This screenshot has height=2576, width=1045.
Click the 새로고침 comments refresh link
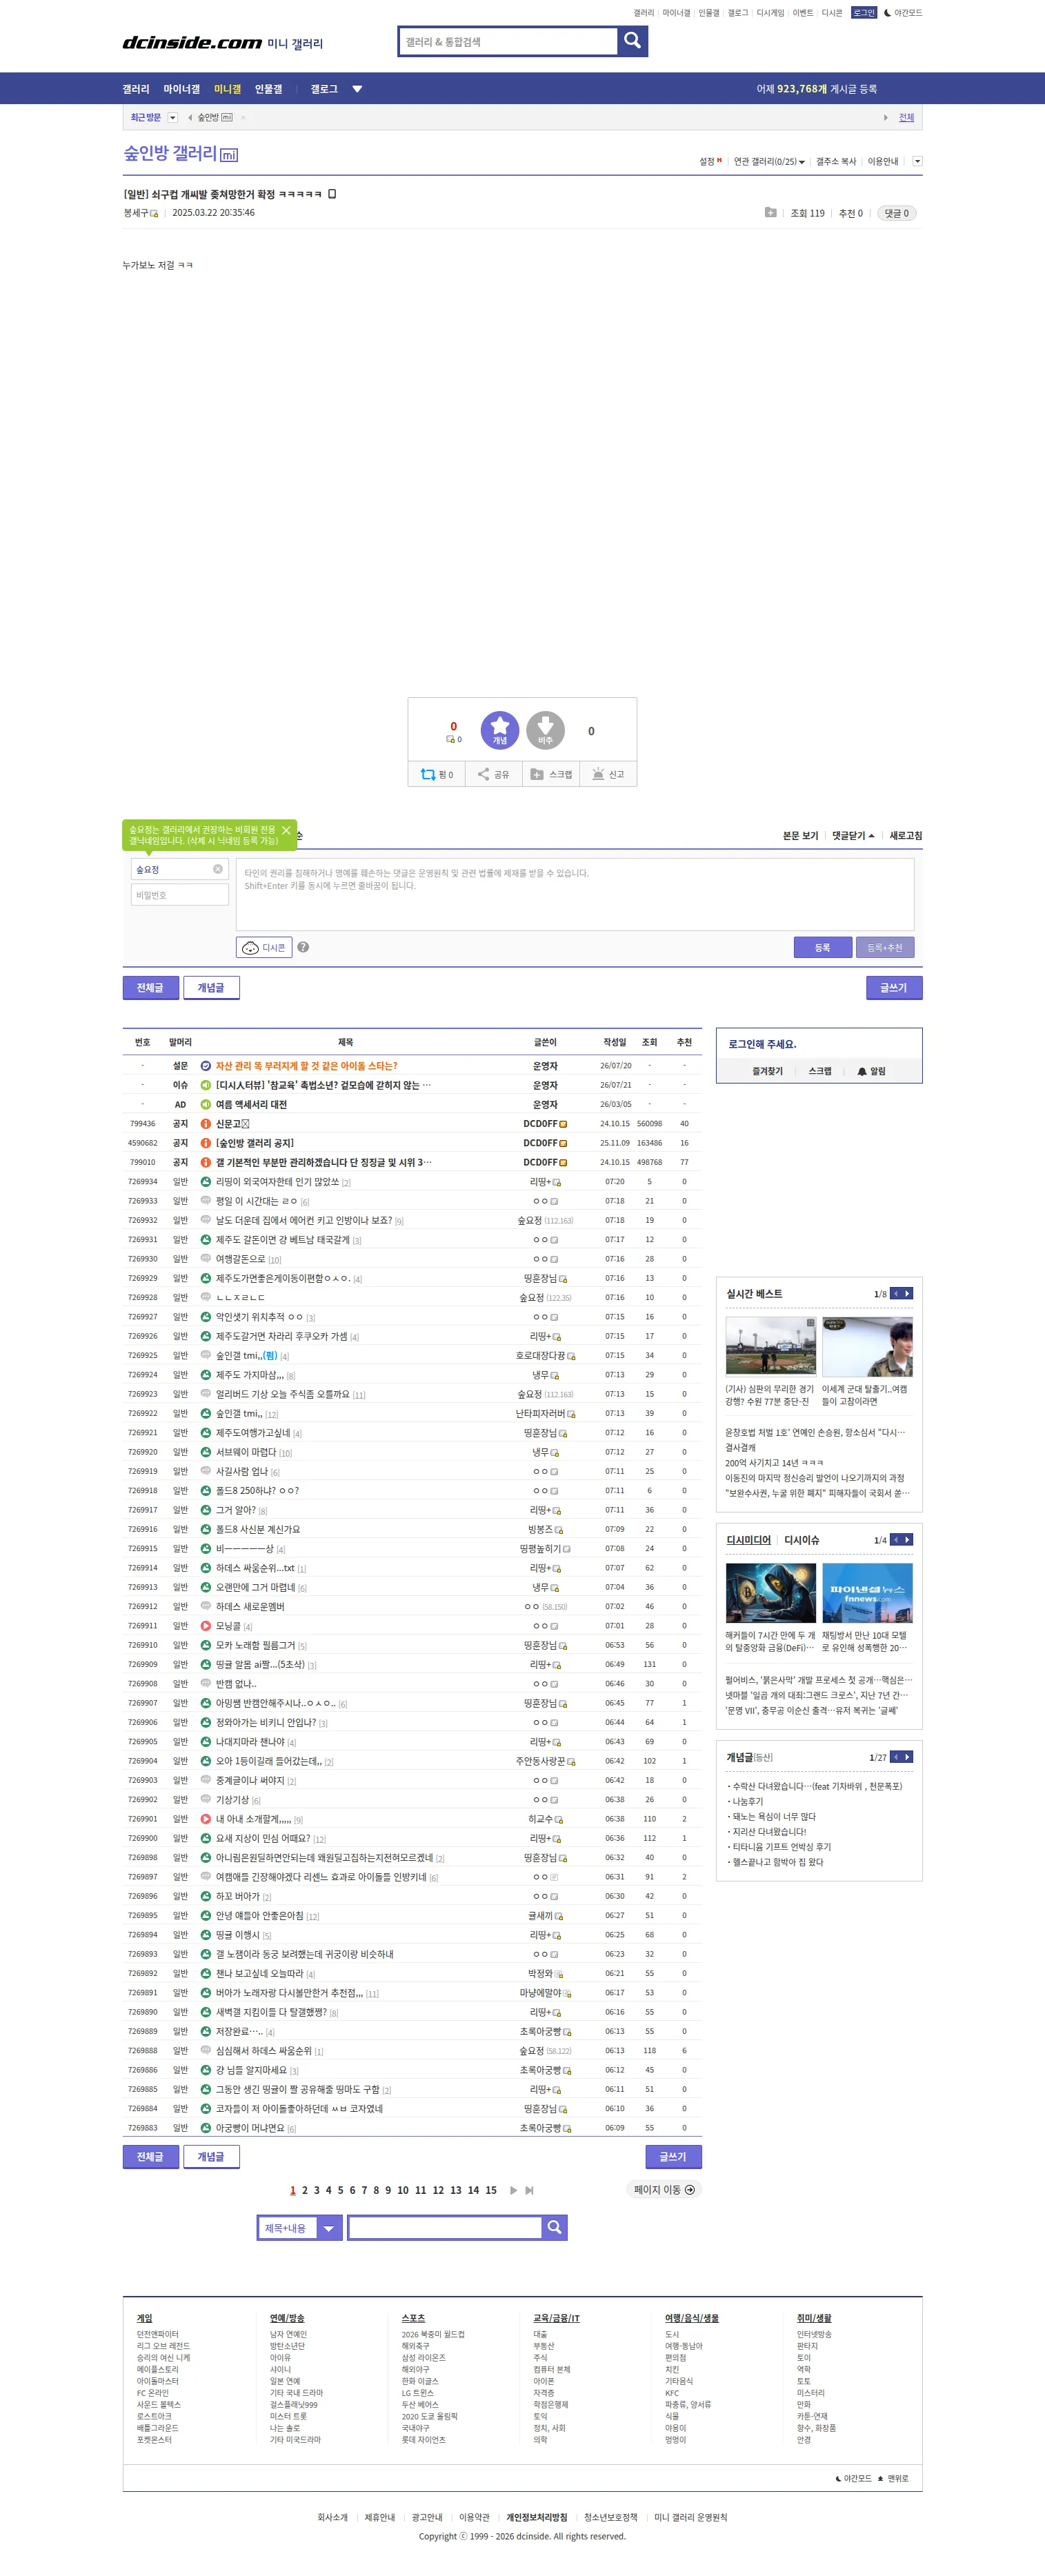tap(906, 835)
